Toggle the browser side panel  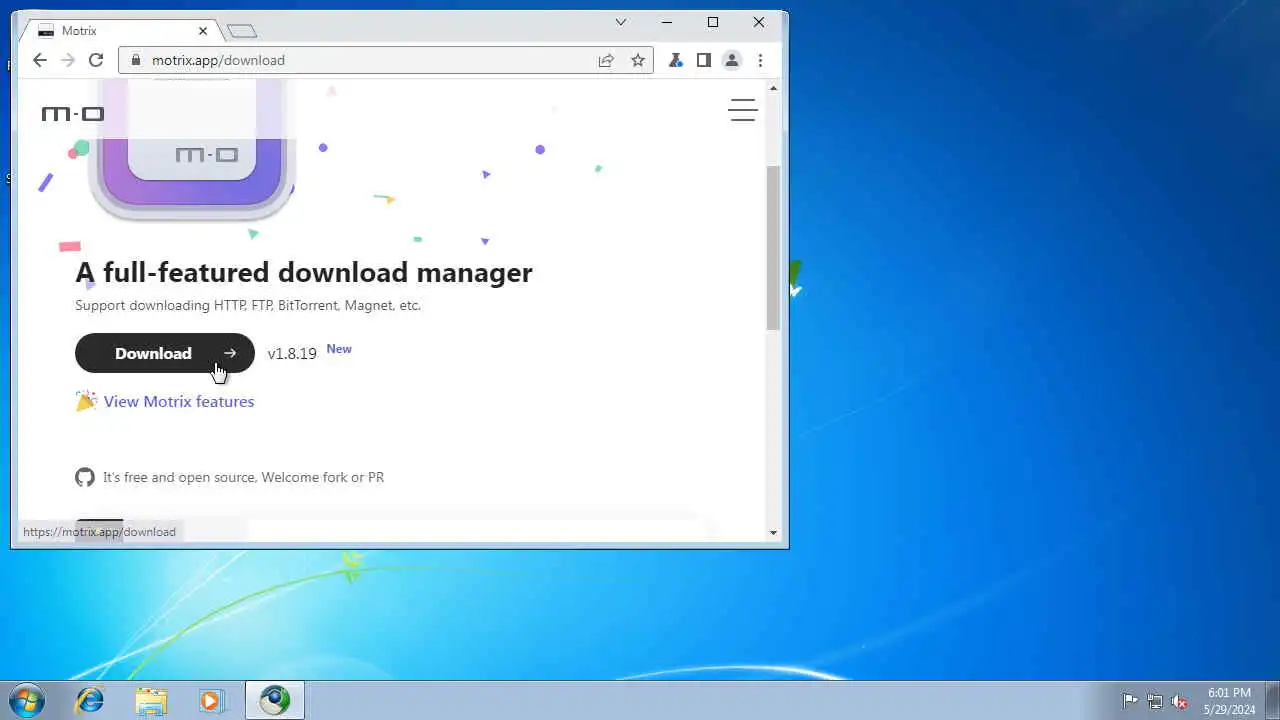[x=704, y=60]
